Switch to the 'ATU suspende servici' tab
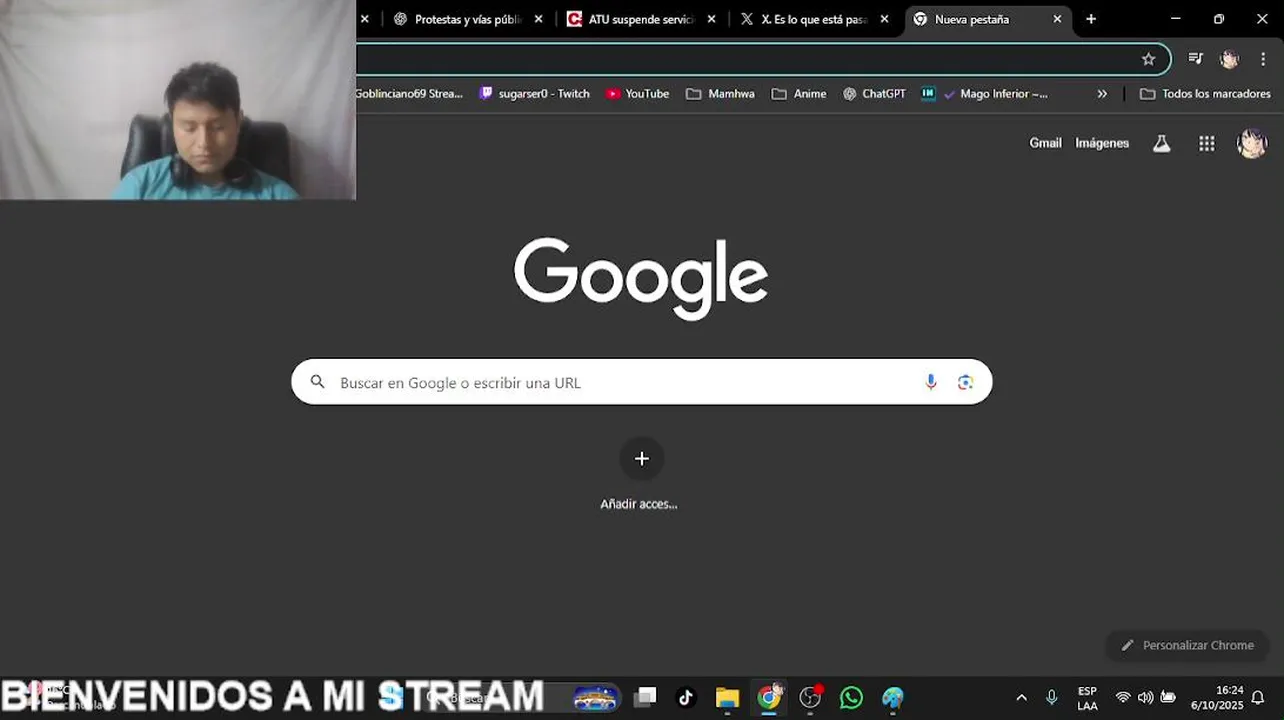The width and height of the screenshot is (1284, 720). [641, 19]
